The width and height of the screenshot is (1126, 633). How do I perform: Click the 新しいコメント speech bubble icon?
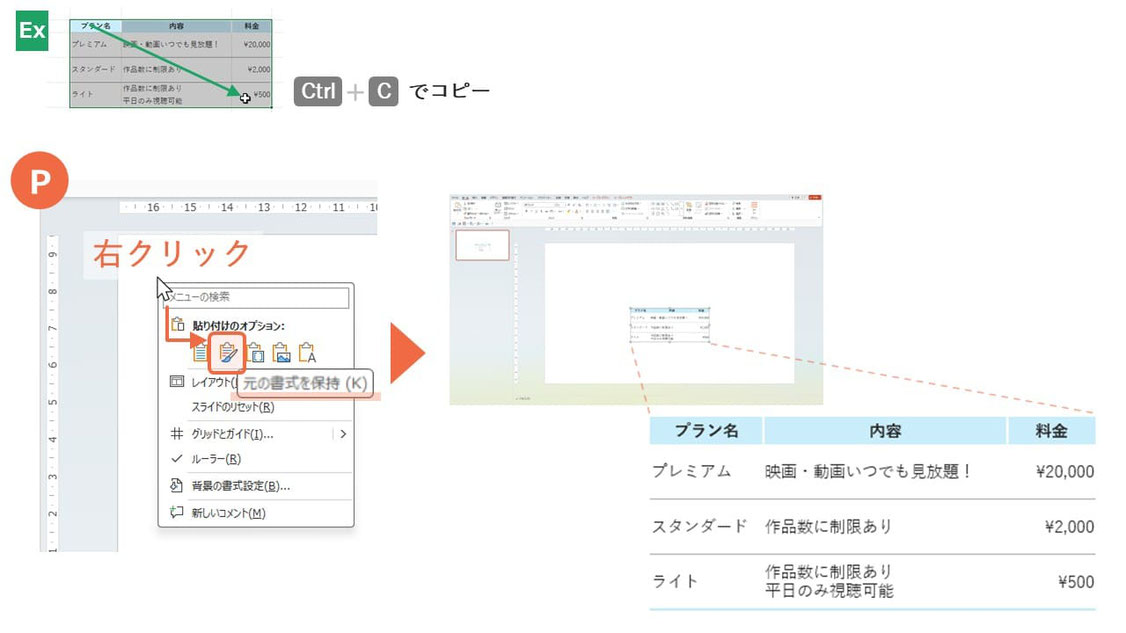click(x=176, y=512)
